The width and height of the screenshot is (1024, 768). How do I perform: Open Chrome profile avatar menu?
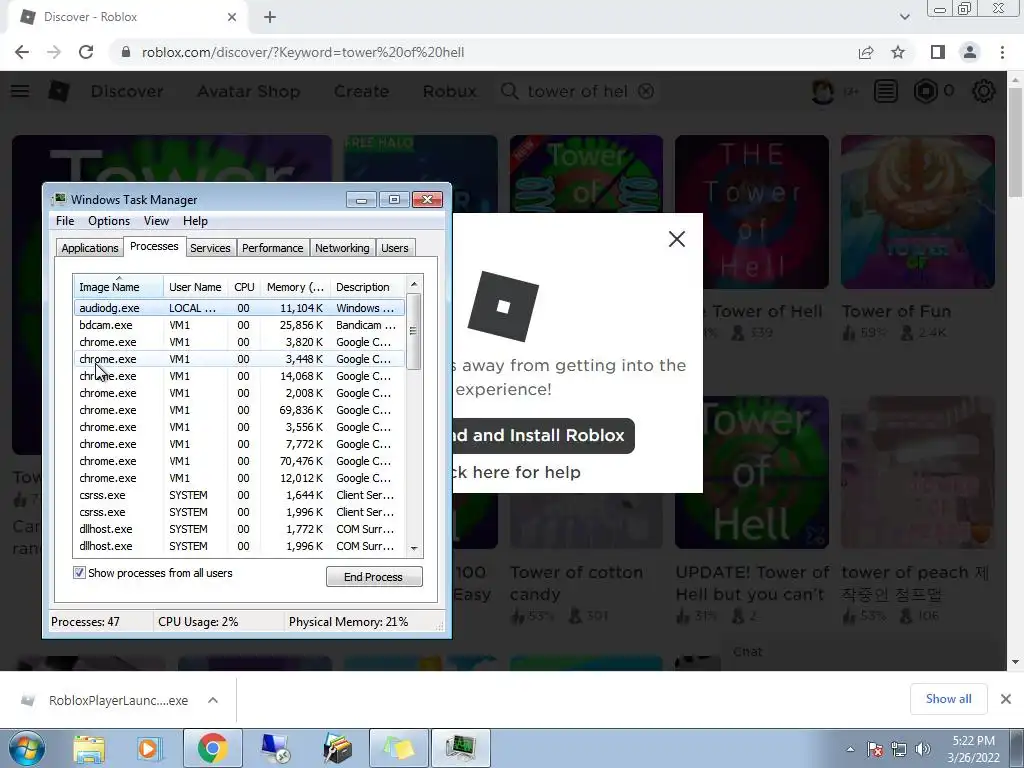pos(970,52)
